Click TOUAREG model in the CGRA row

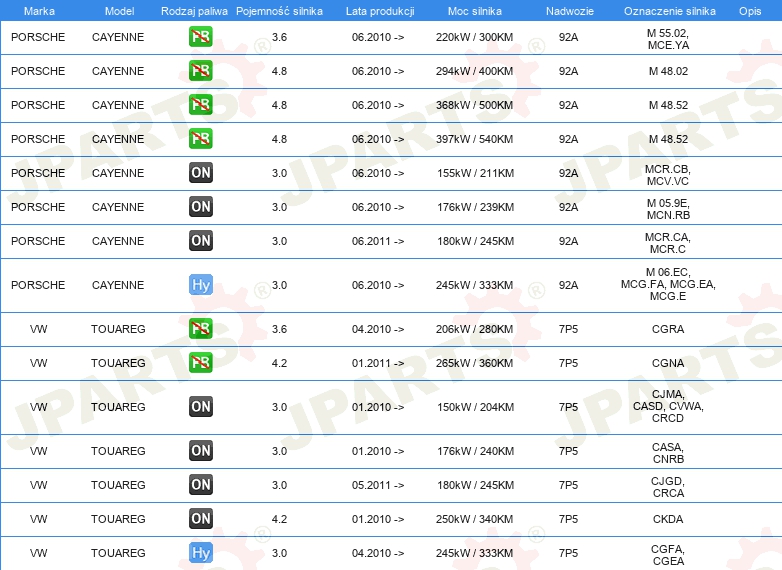pos(118,329)
